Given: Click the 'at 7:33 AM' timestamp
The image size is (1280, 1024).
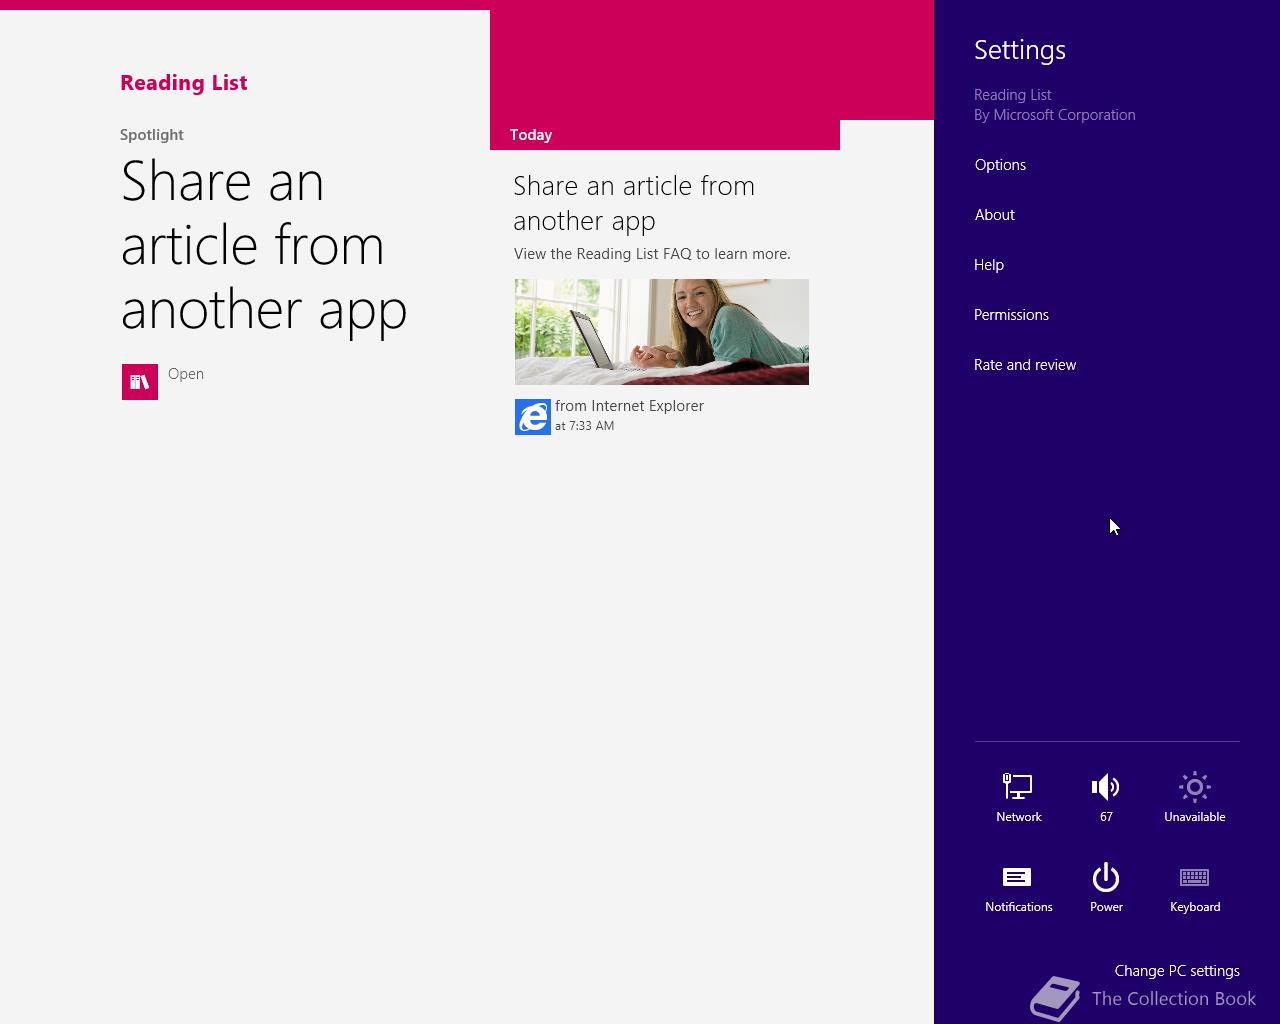Looking at the screenshot, I should (x=584, y=426).
